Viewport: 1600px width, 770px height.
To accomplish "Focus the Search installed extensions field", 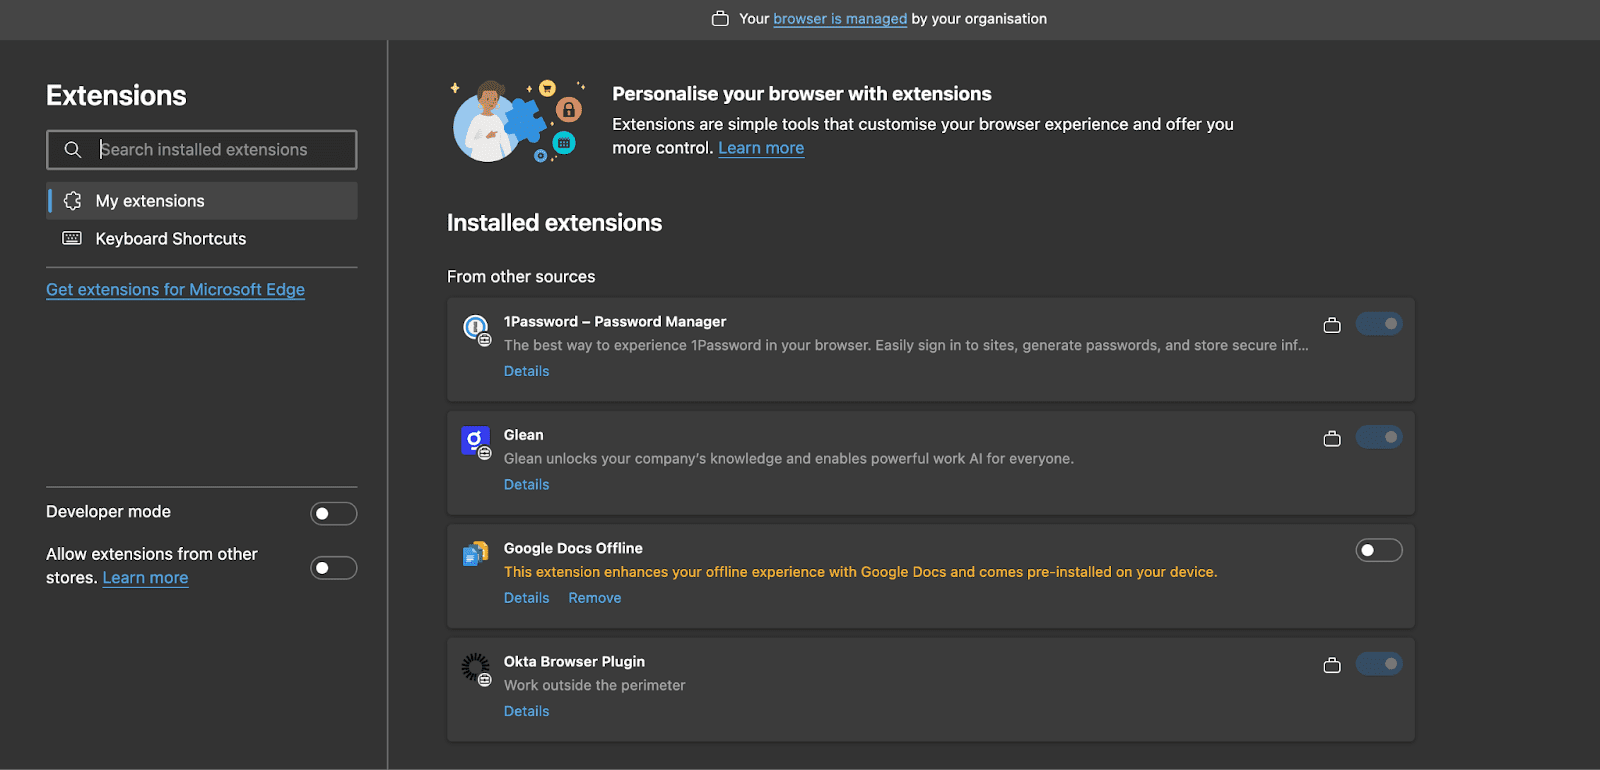I will (x=220, y=150).
